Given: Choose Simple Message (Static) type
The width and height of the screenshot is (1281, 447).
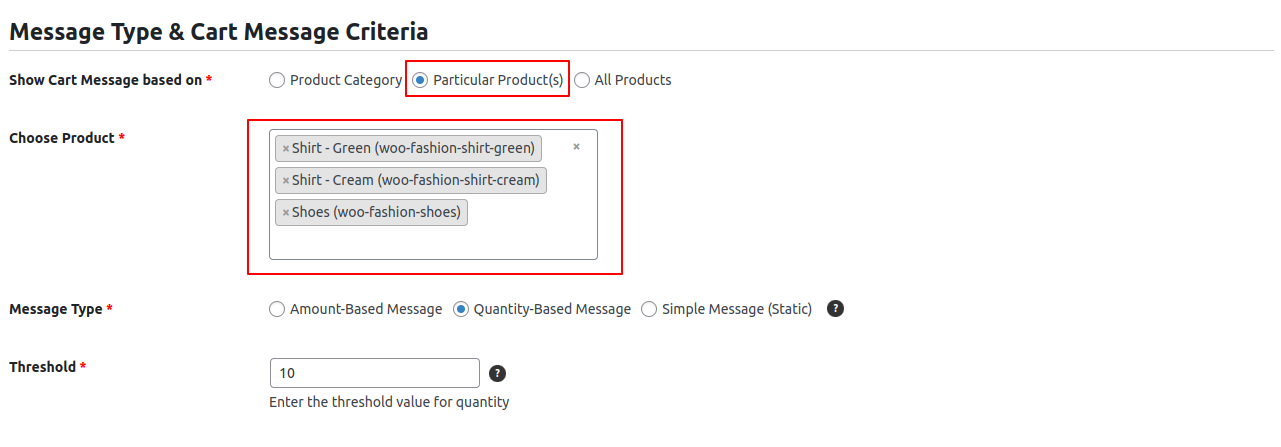Looking at the screenshot, I should pyautogui.click(x=649, y=309).
